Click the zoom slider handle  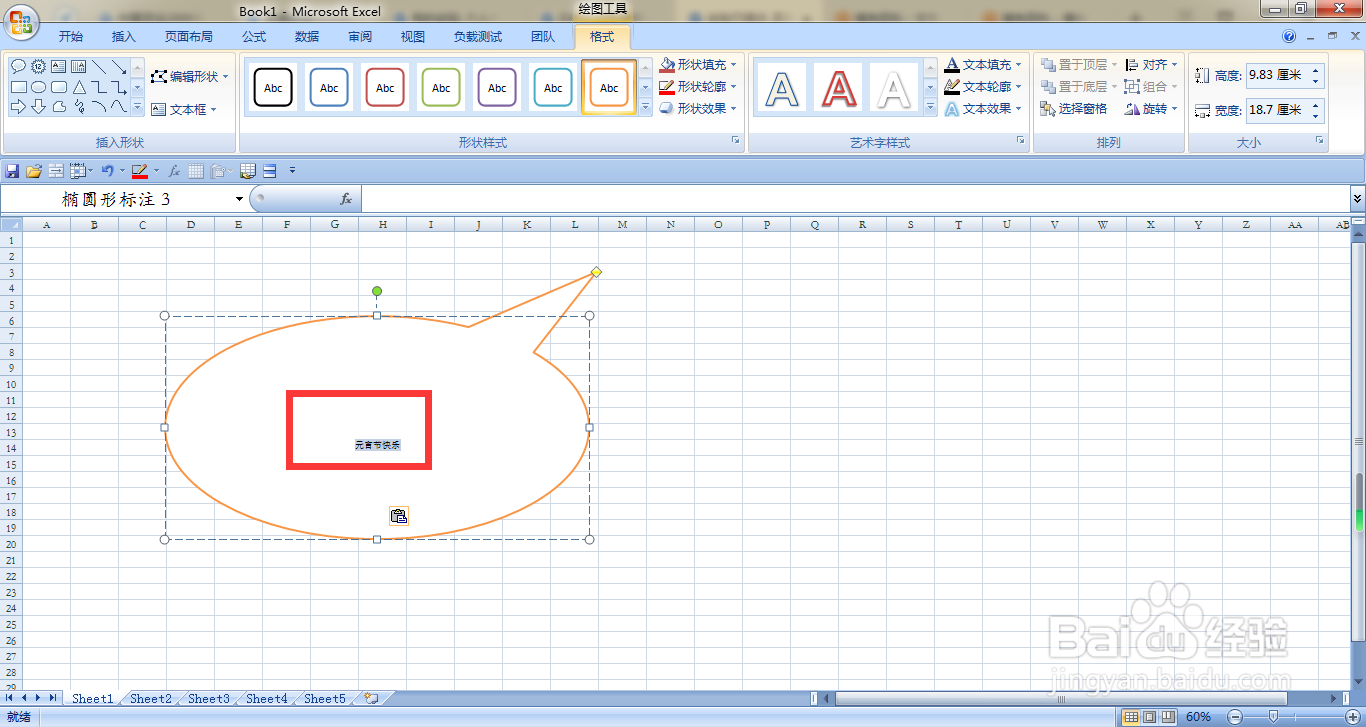coord(1273,717)
